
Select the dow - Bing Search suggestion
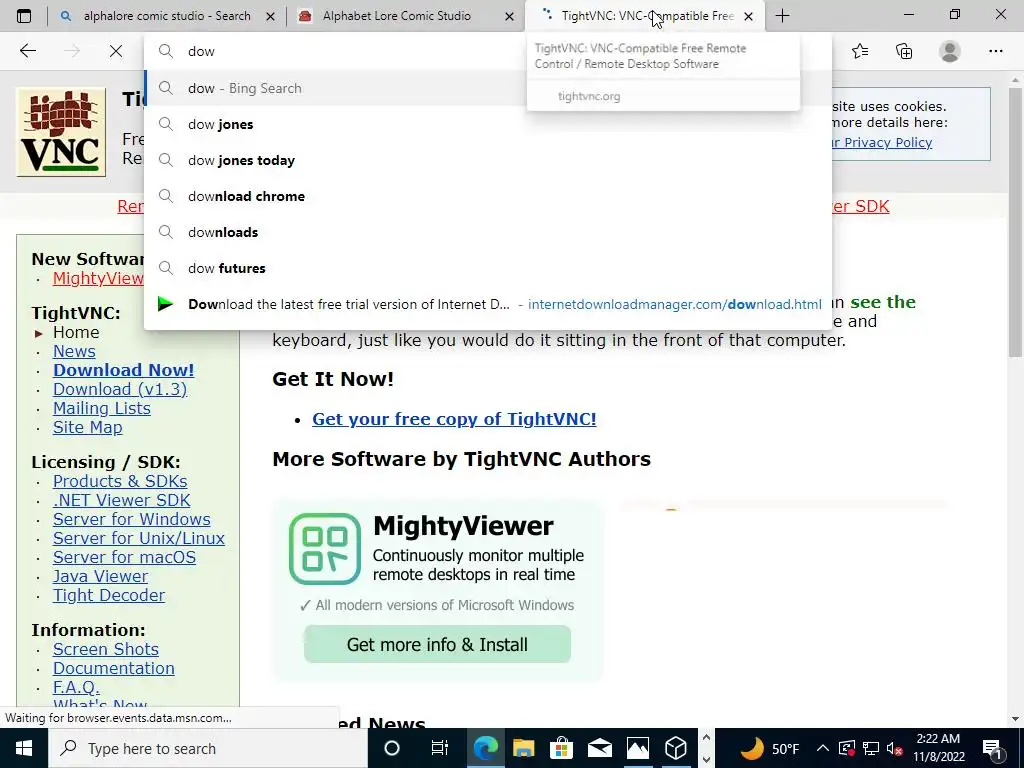pyautogui.click(x=488, y=88)
